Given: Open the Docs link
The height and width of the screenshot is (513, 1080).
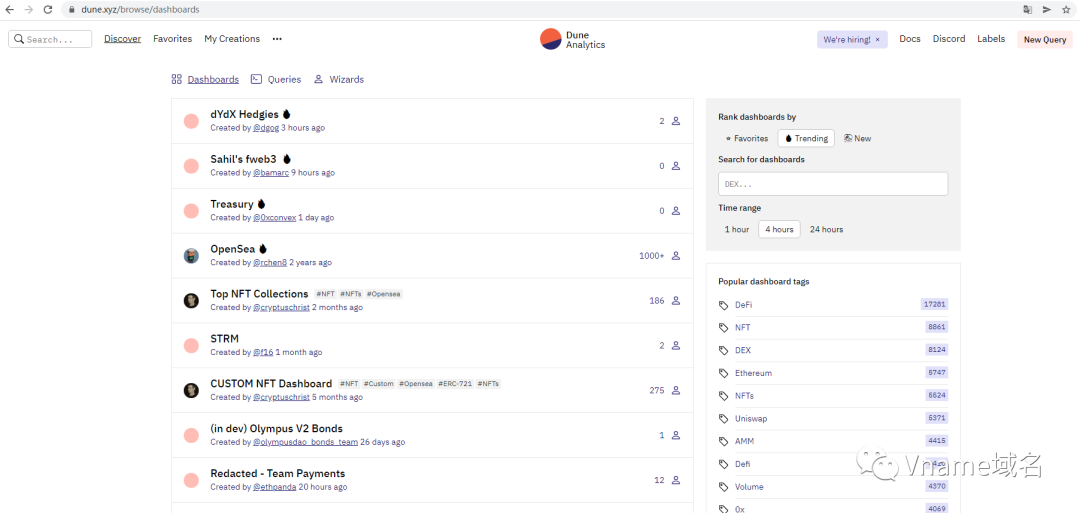Looking at the screenshot, I should coord(910,39).
